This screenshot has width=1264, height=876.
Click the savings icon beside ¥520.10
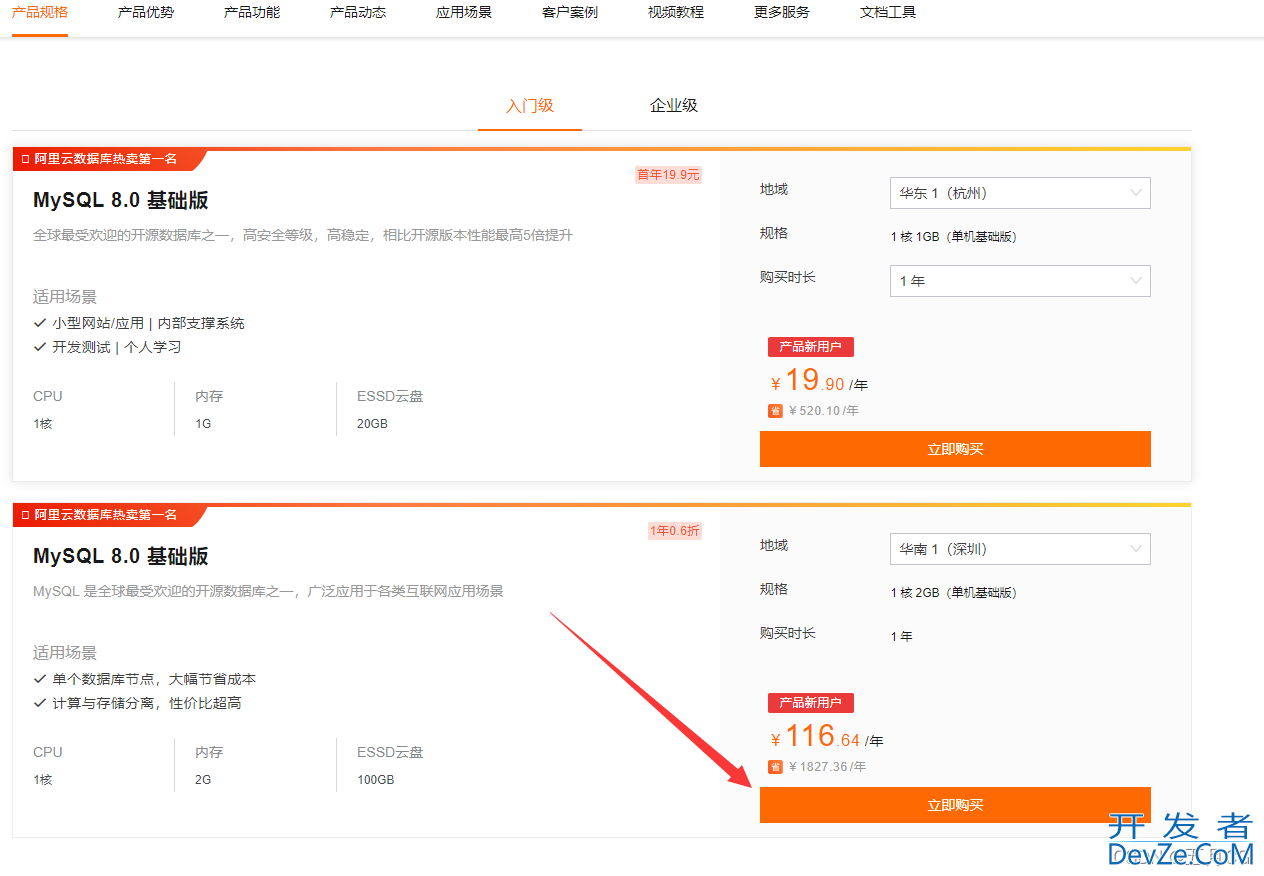point(775,411)
